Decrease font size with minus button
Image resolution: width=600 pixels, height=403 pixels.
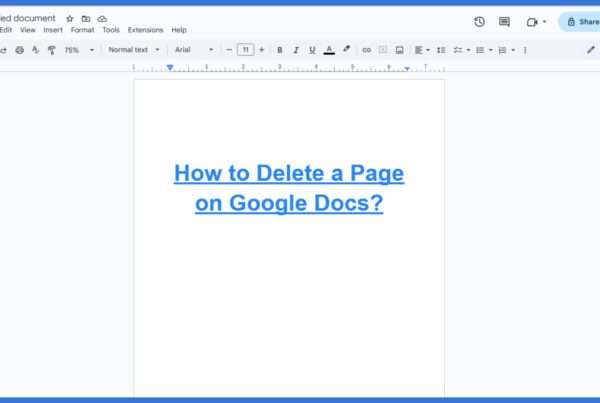[x=228, y=50]
